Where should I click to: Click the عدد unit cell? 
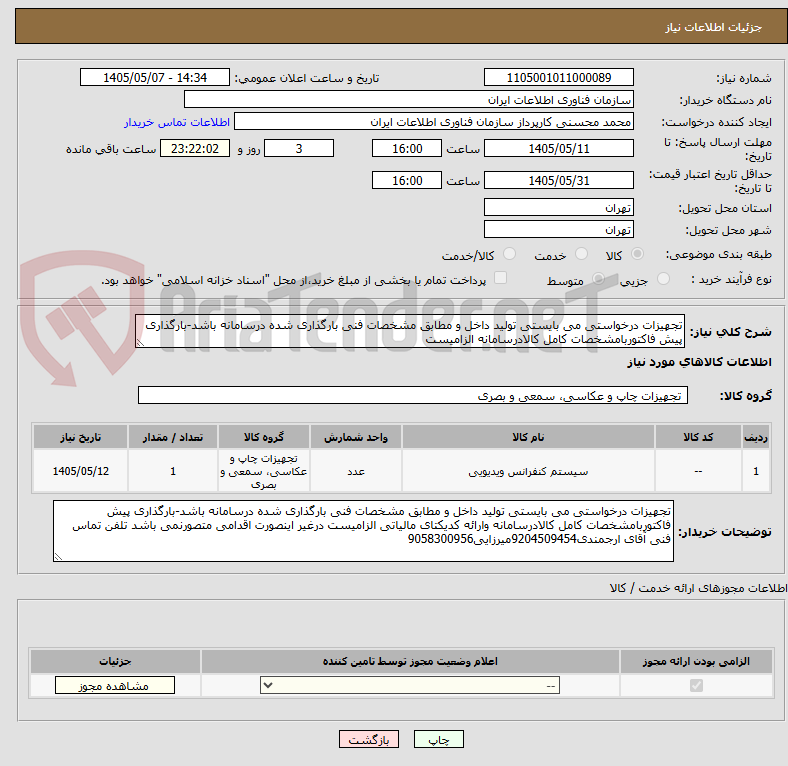click(x=356, y=471)
